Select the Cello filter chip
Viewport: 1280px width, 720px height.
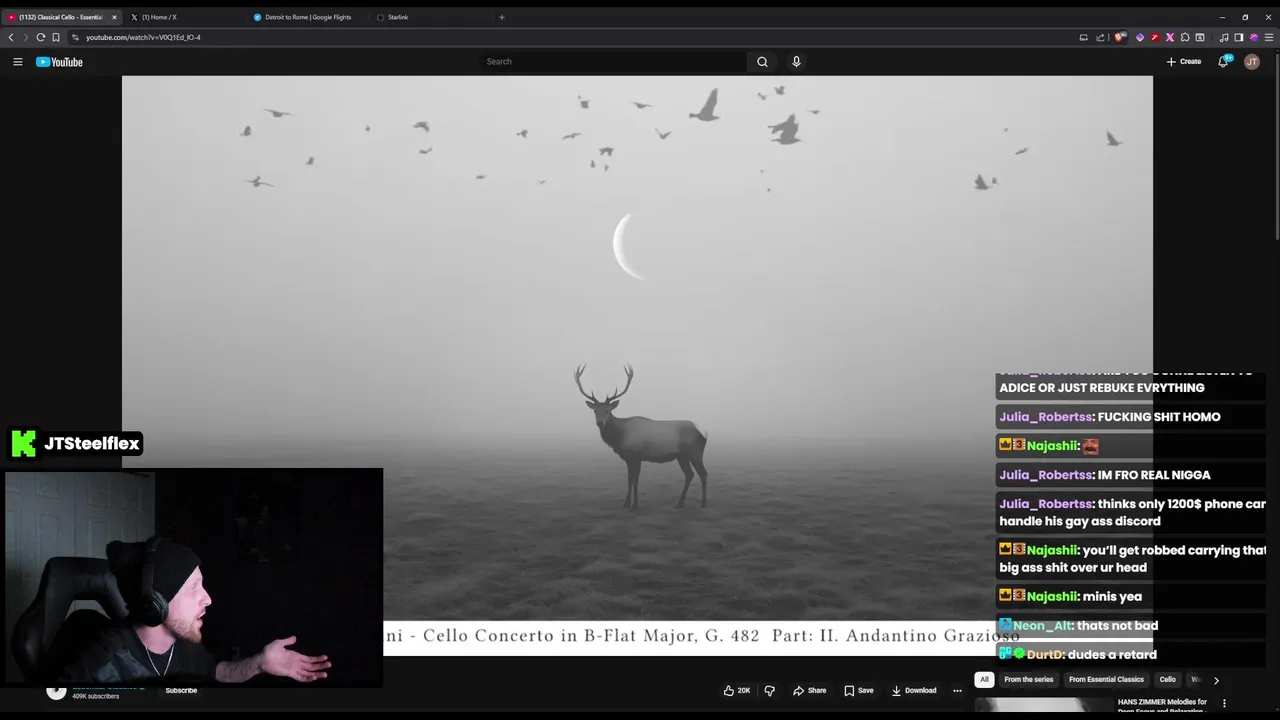pos(1167,680)
